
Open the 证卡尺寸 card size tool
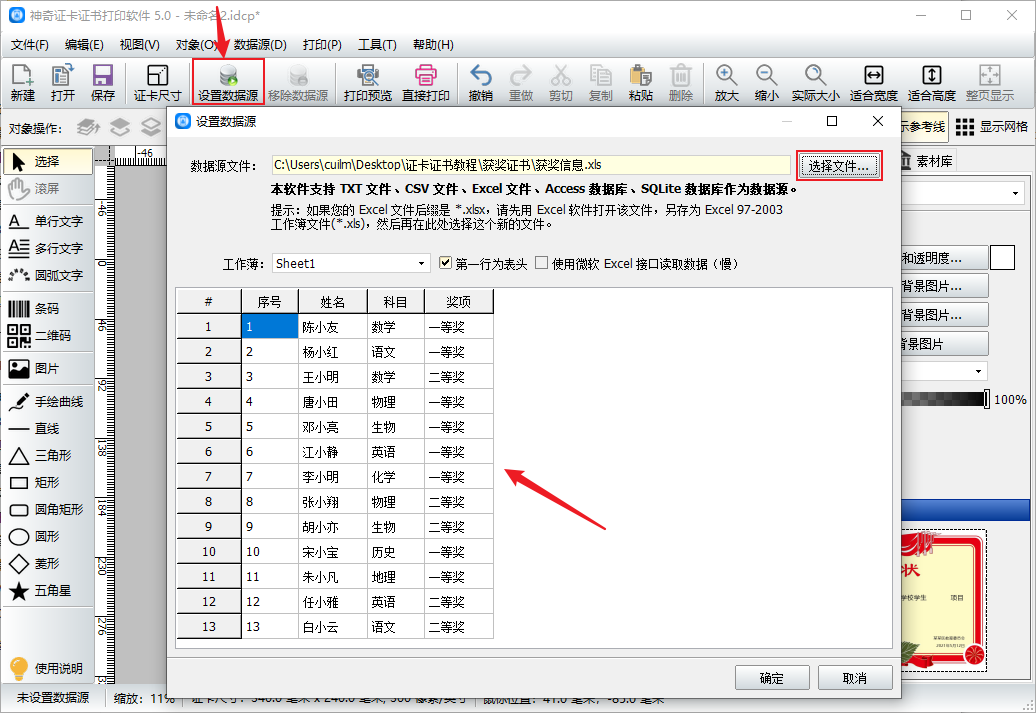[157, 83]
